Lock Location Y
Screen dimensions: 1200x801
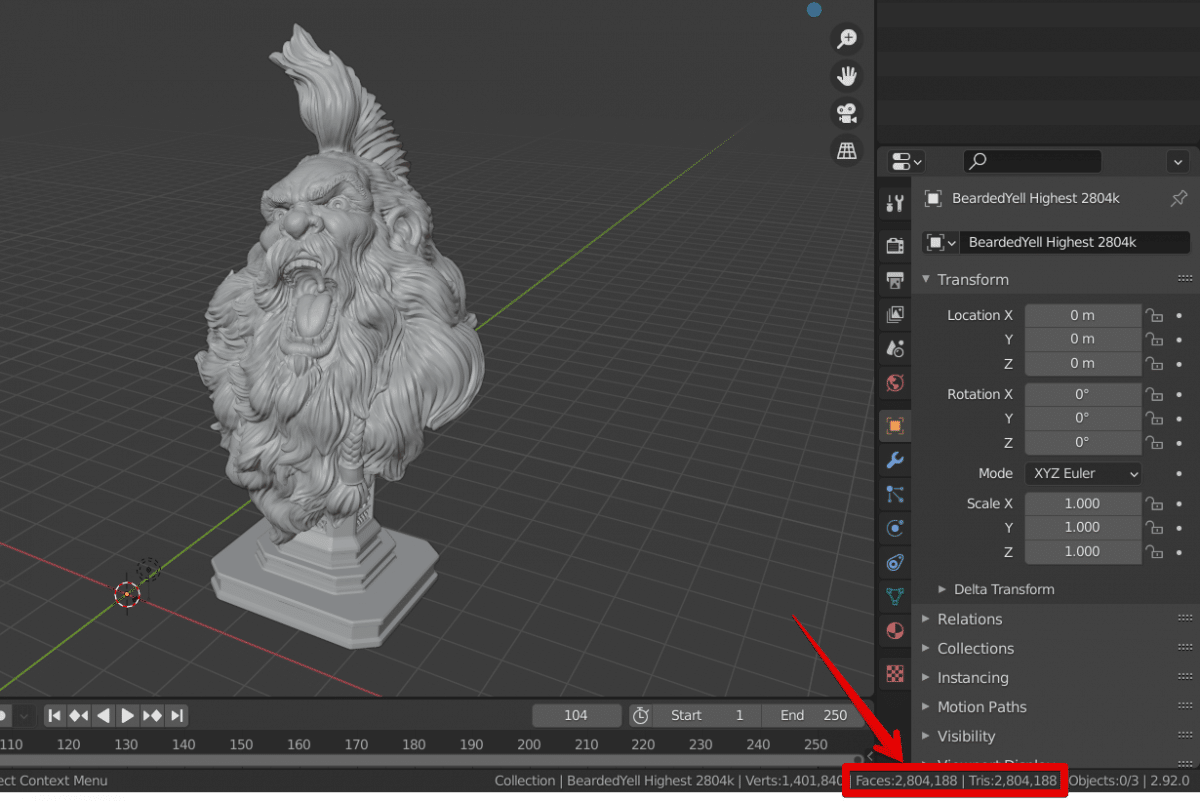pos(1154,339)
